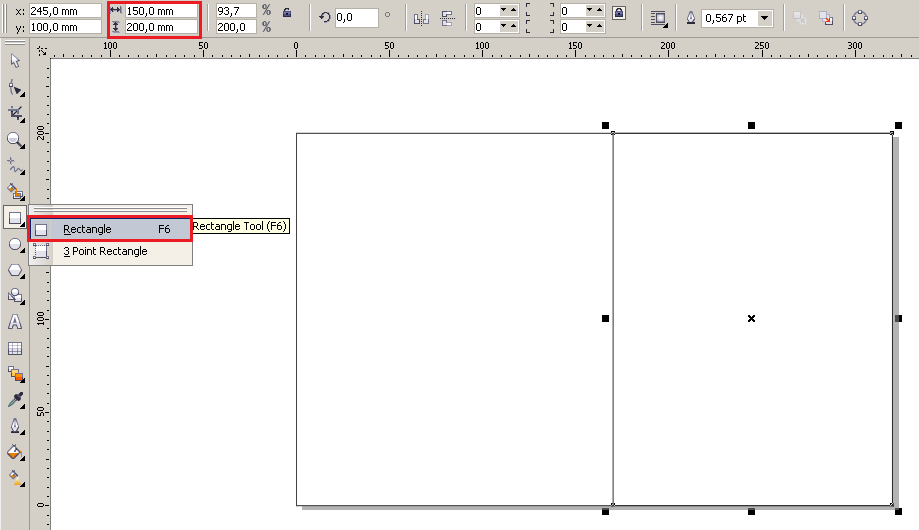This screenshot has height=530, width=919.
Task: Increase the bottom-right corner roundness value
Action: pos(600,26)
